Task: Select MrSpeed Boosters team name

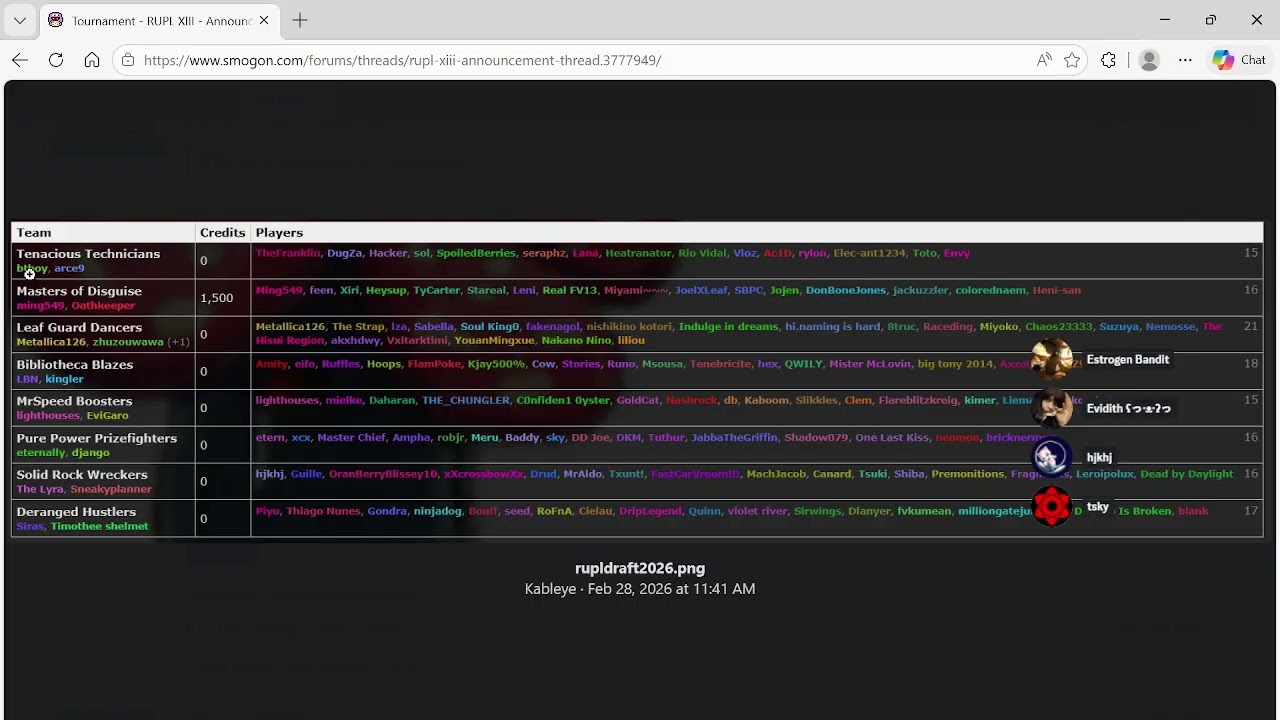Action: 74,401
